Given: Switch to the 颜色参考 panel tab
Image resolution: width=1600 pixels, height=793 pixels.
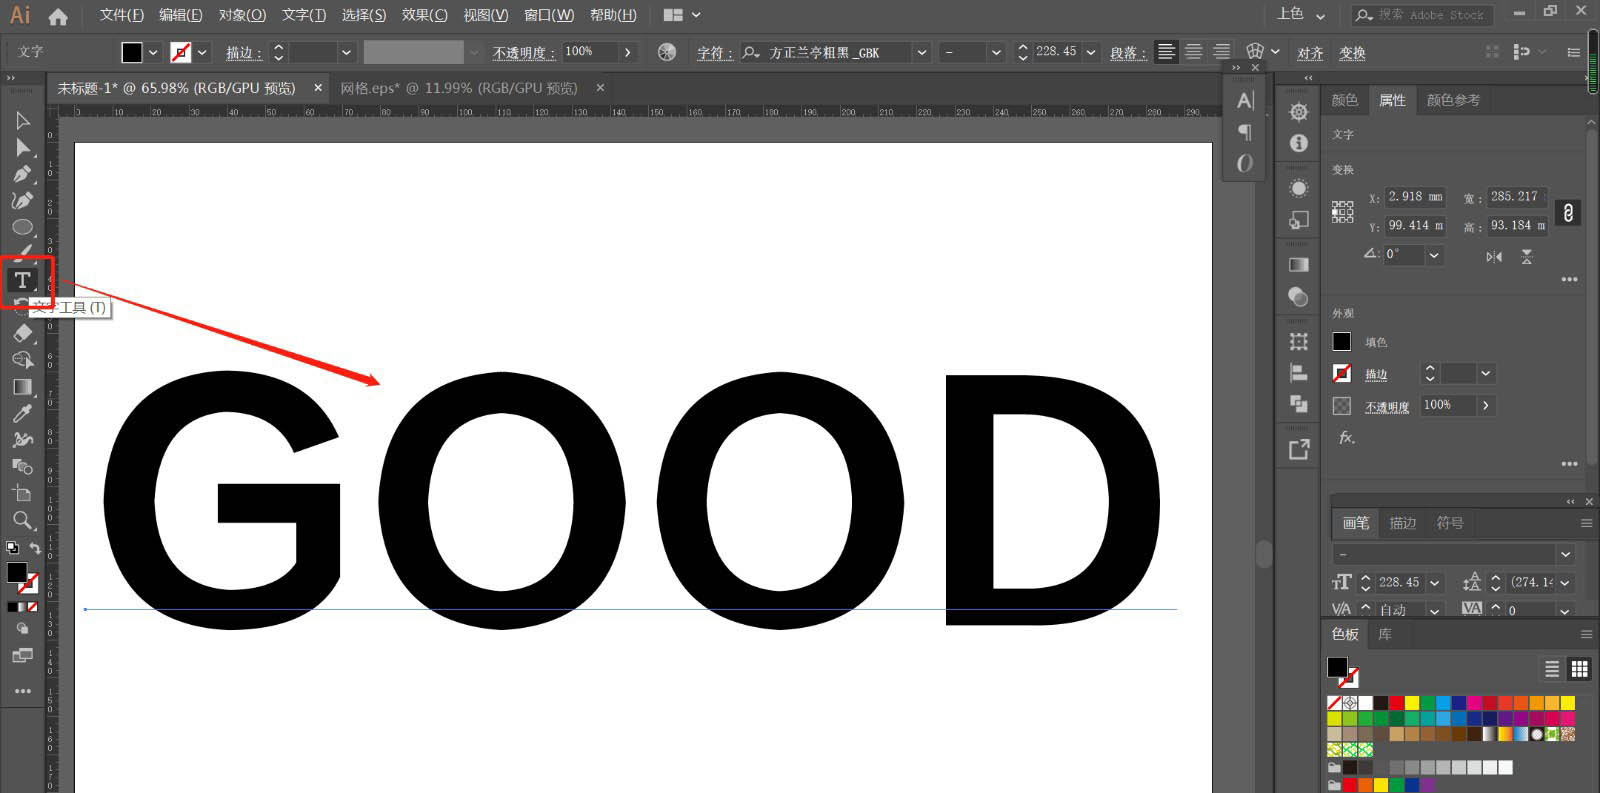Looking at the screenshot, I should coord(1453,100).
